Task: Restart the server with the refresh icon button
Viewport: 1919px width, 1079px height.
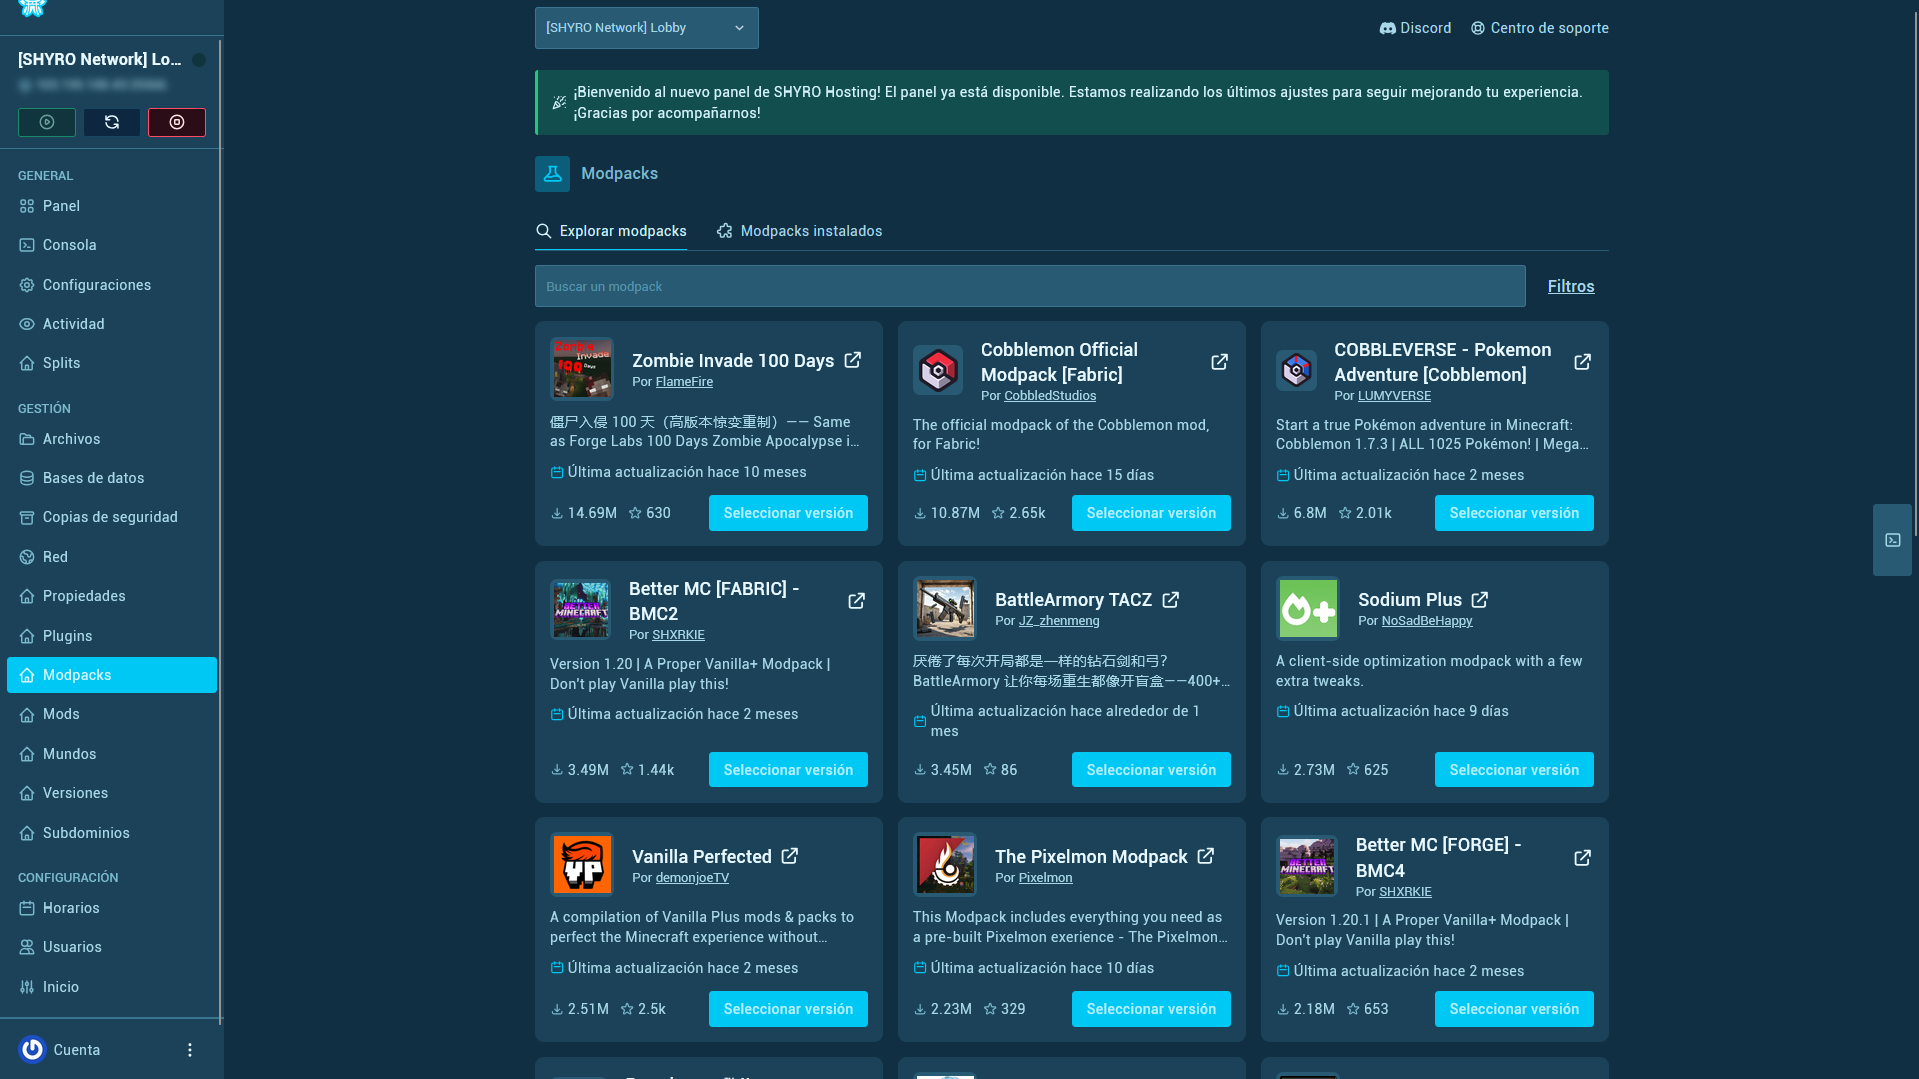Action: click(112, 122)
